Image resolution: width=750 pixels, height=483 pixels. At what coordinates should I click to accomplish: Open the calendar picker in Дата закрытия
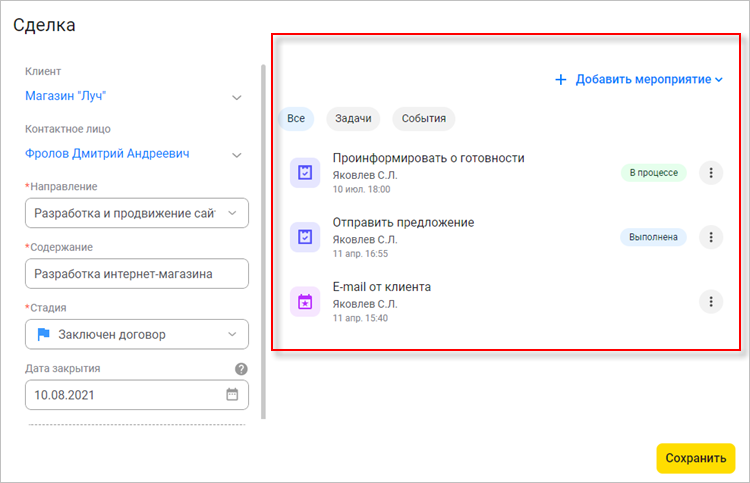click(x=232, y=395)
